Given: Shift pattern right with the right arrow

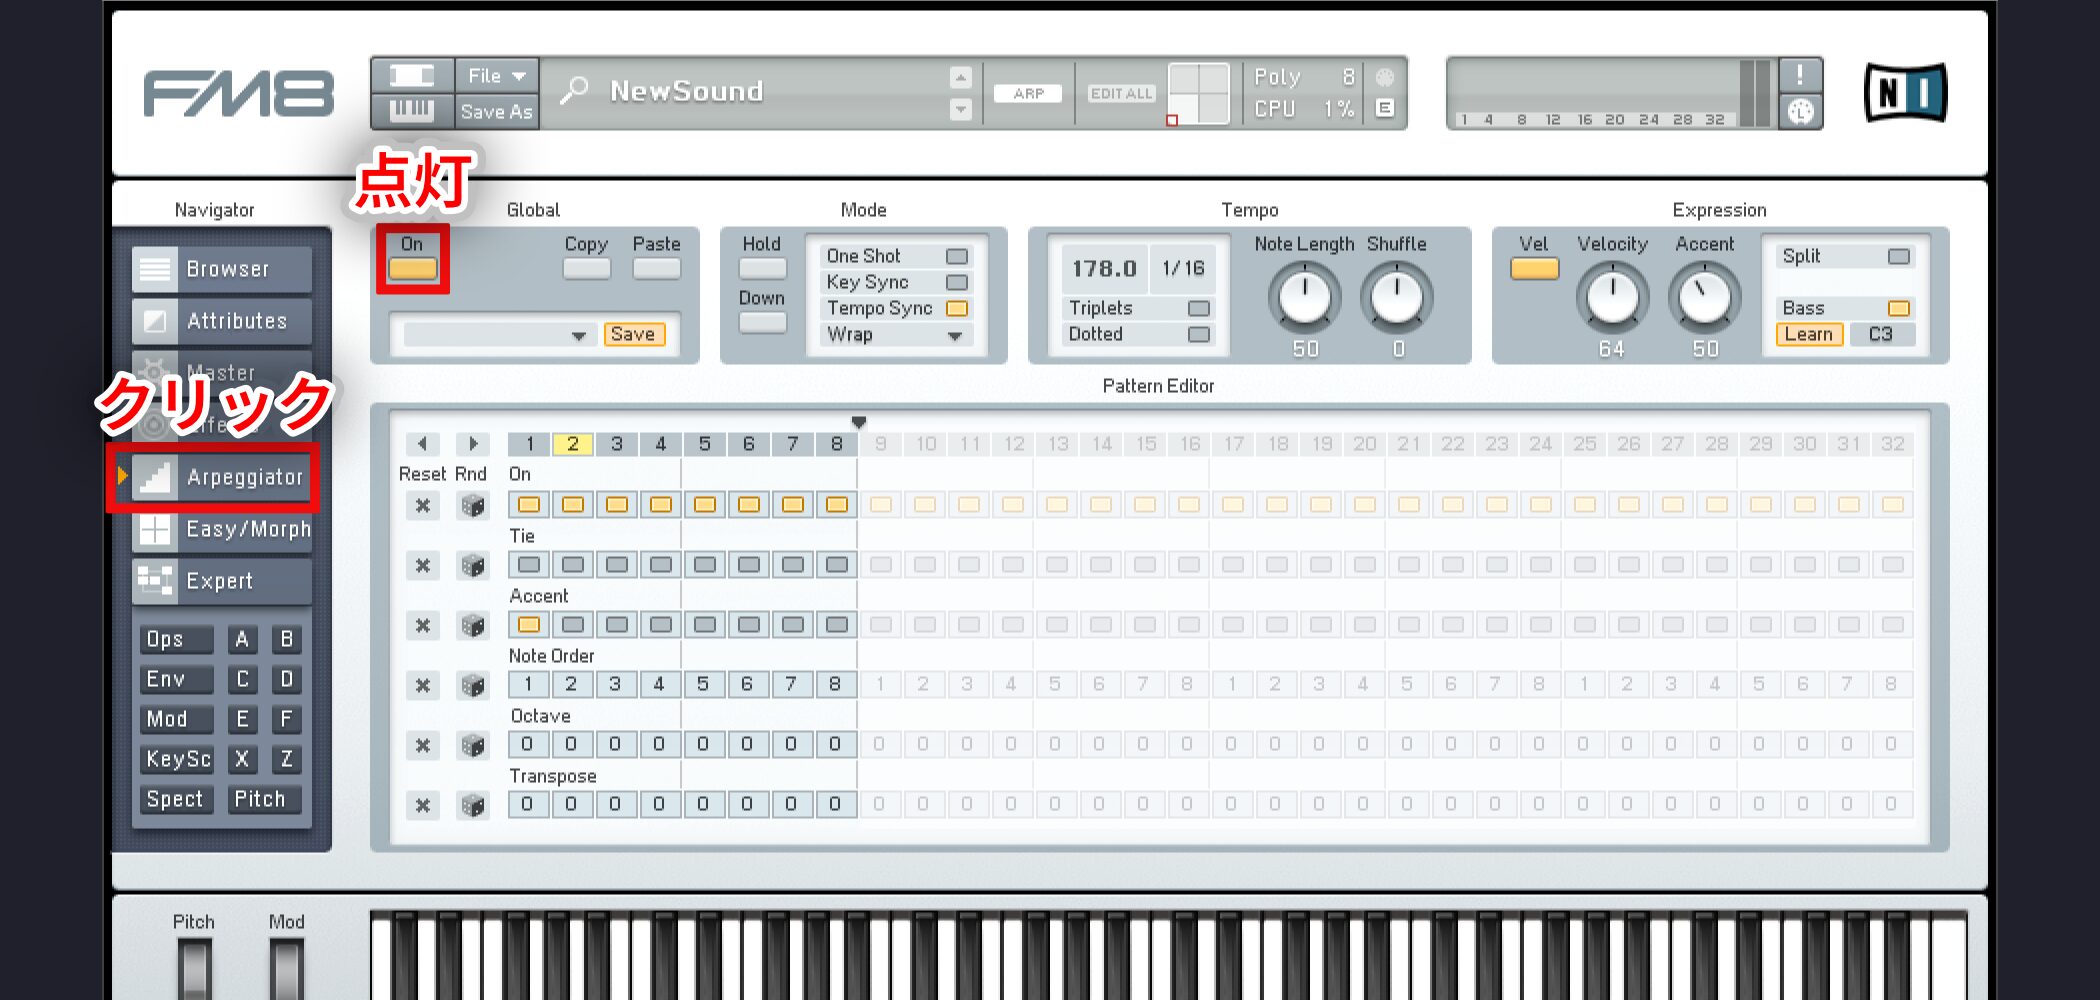Looking at the screenshot, I should 473,443.
